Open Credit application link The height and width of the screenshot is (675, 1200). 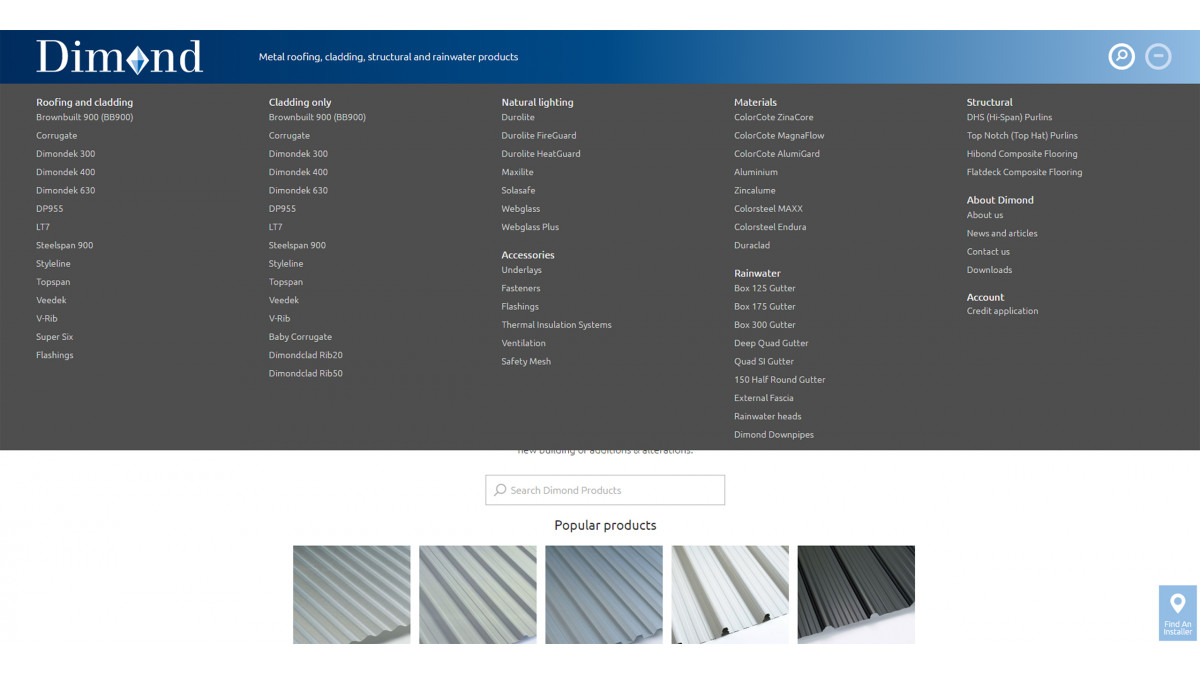(1003, 311)
